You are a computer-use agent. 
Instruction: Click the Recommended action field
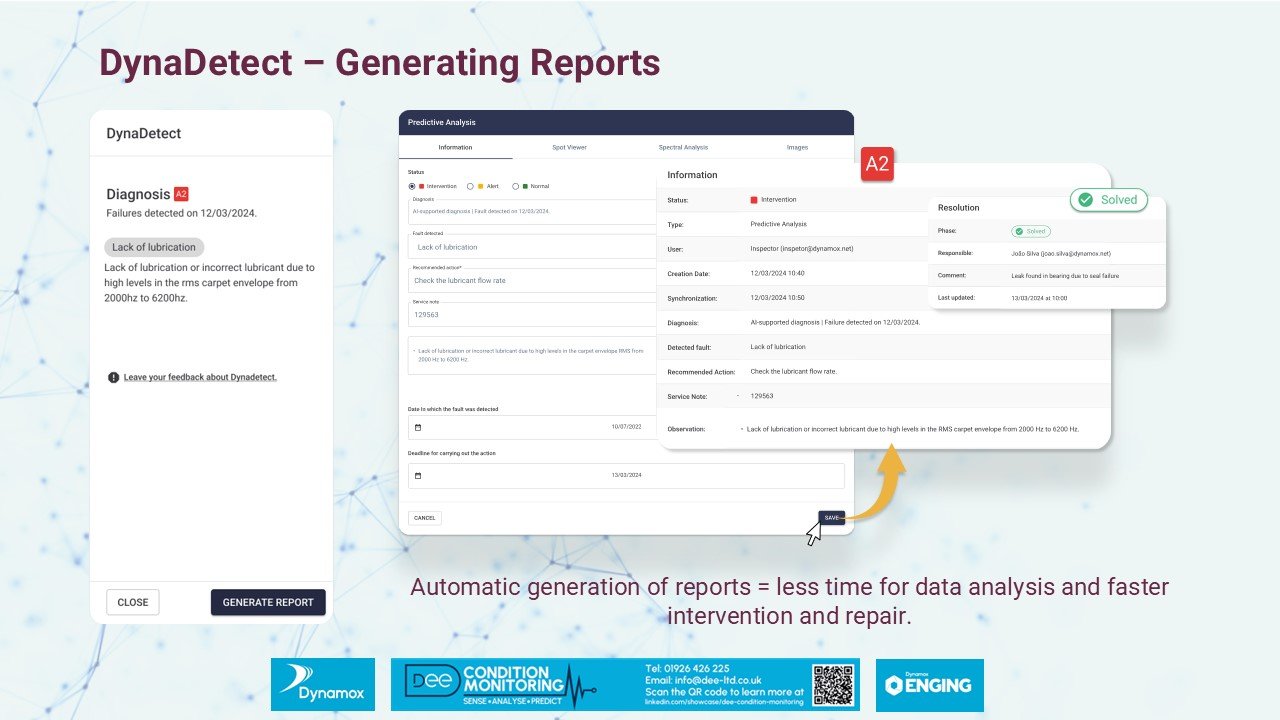tap(532, 280)
